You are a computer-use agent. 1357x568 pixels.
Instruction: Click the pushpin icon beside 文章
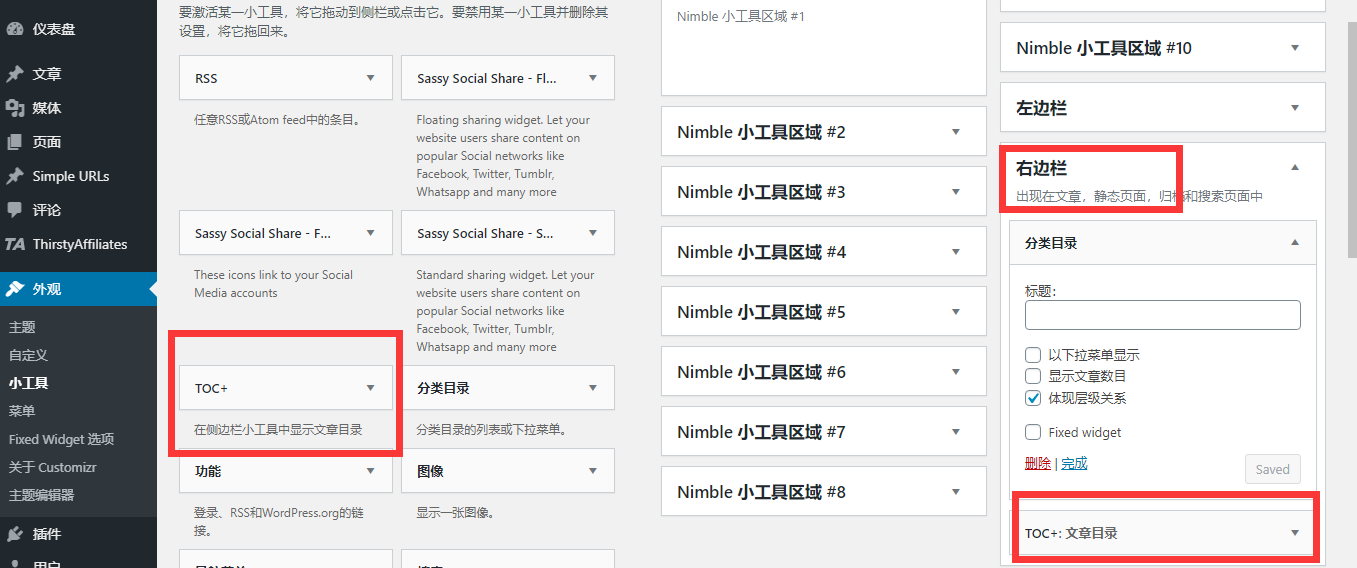tap(15, 74)
